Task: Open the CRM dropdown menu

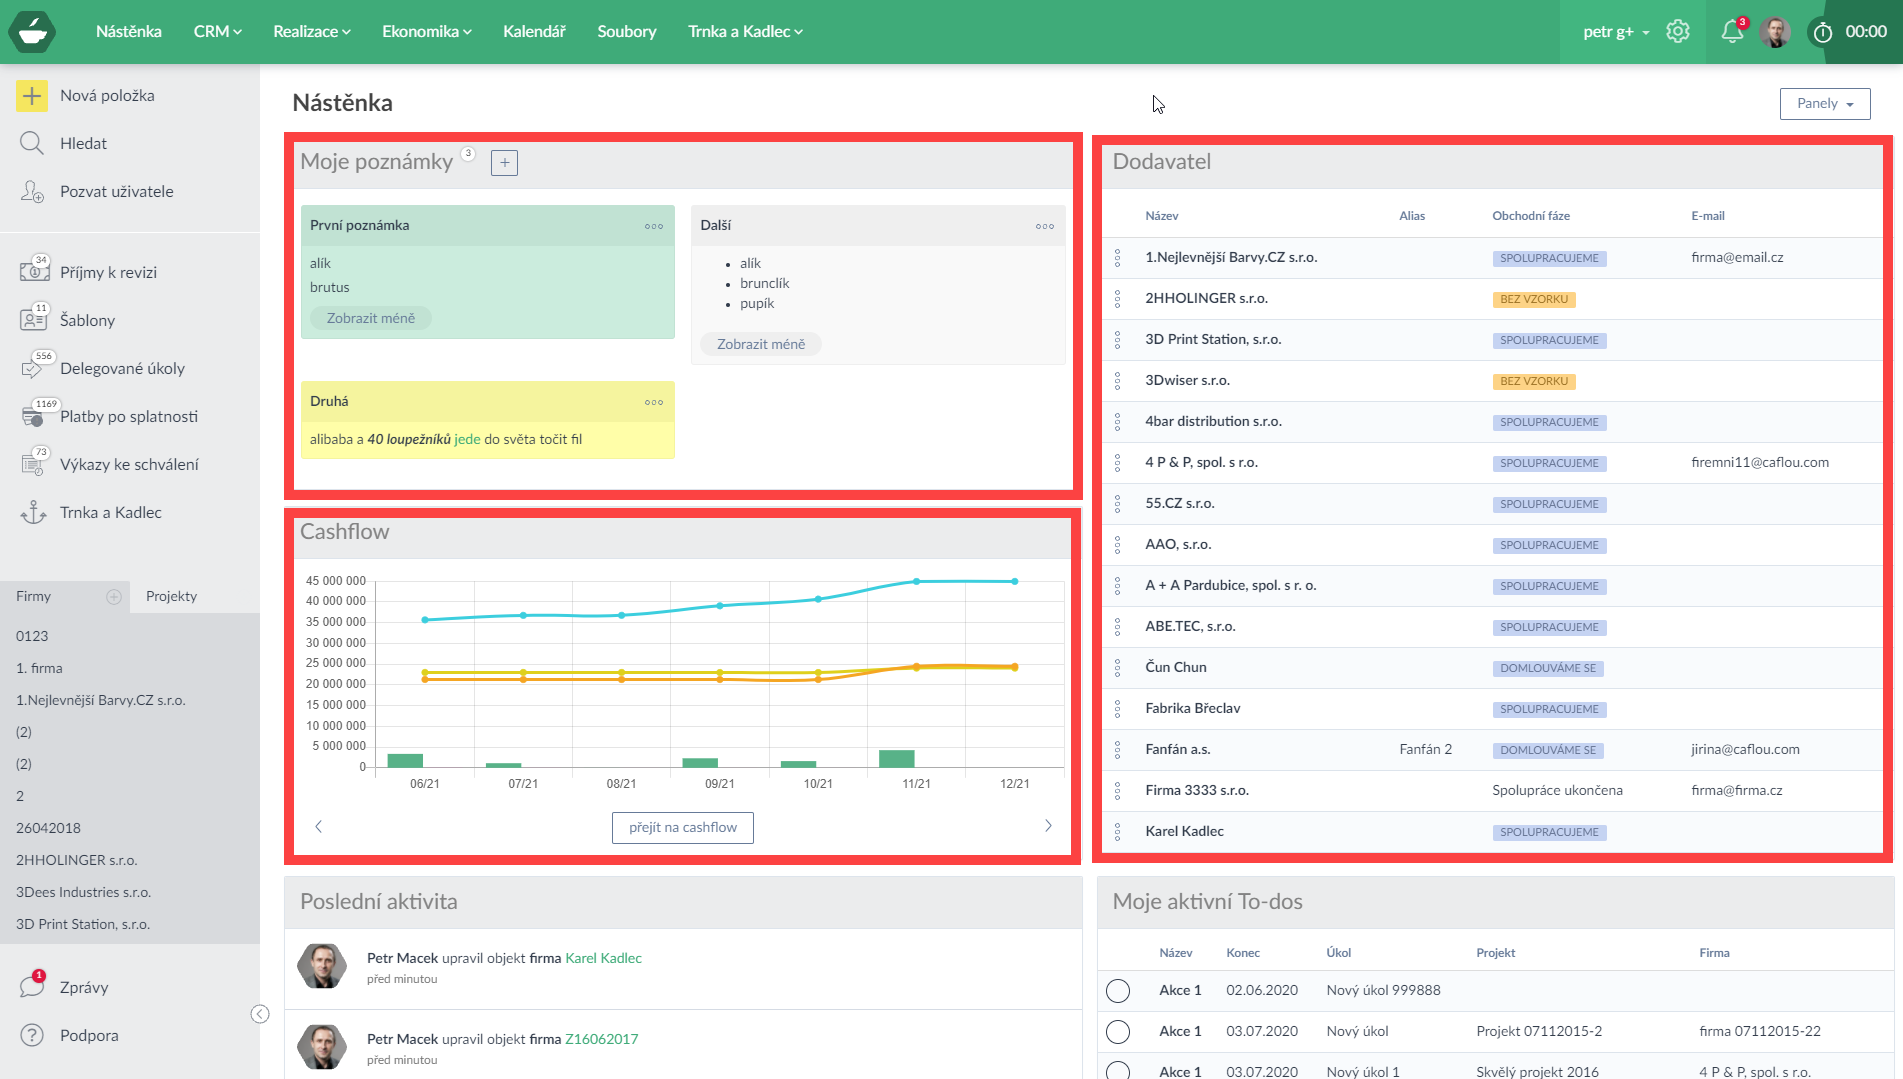Action: [x=217, y=32]
